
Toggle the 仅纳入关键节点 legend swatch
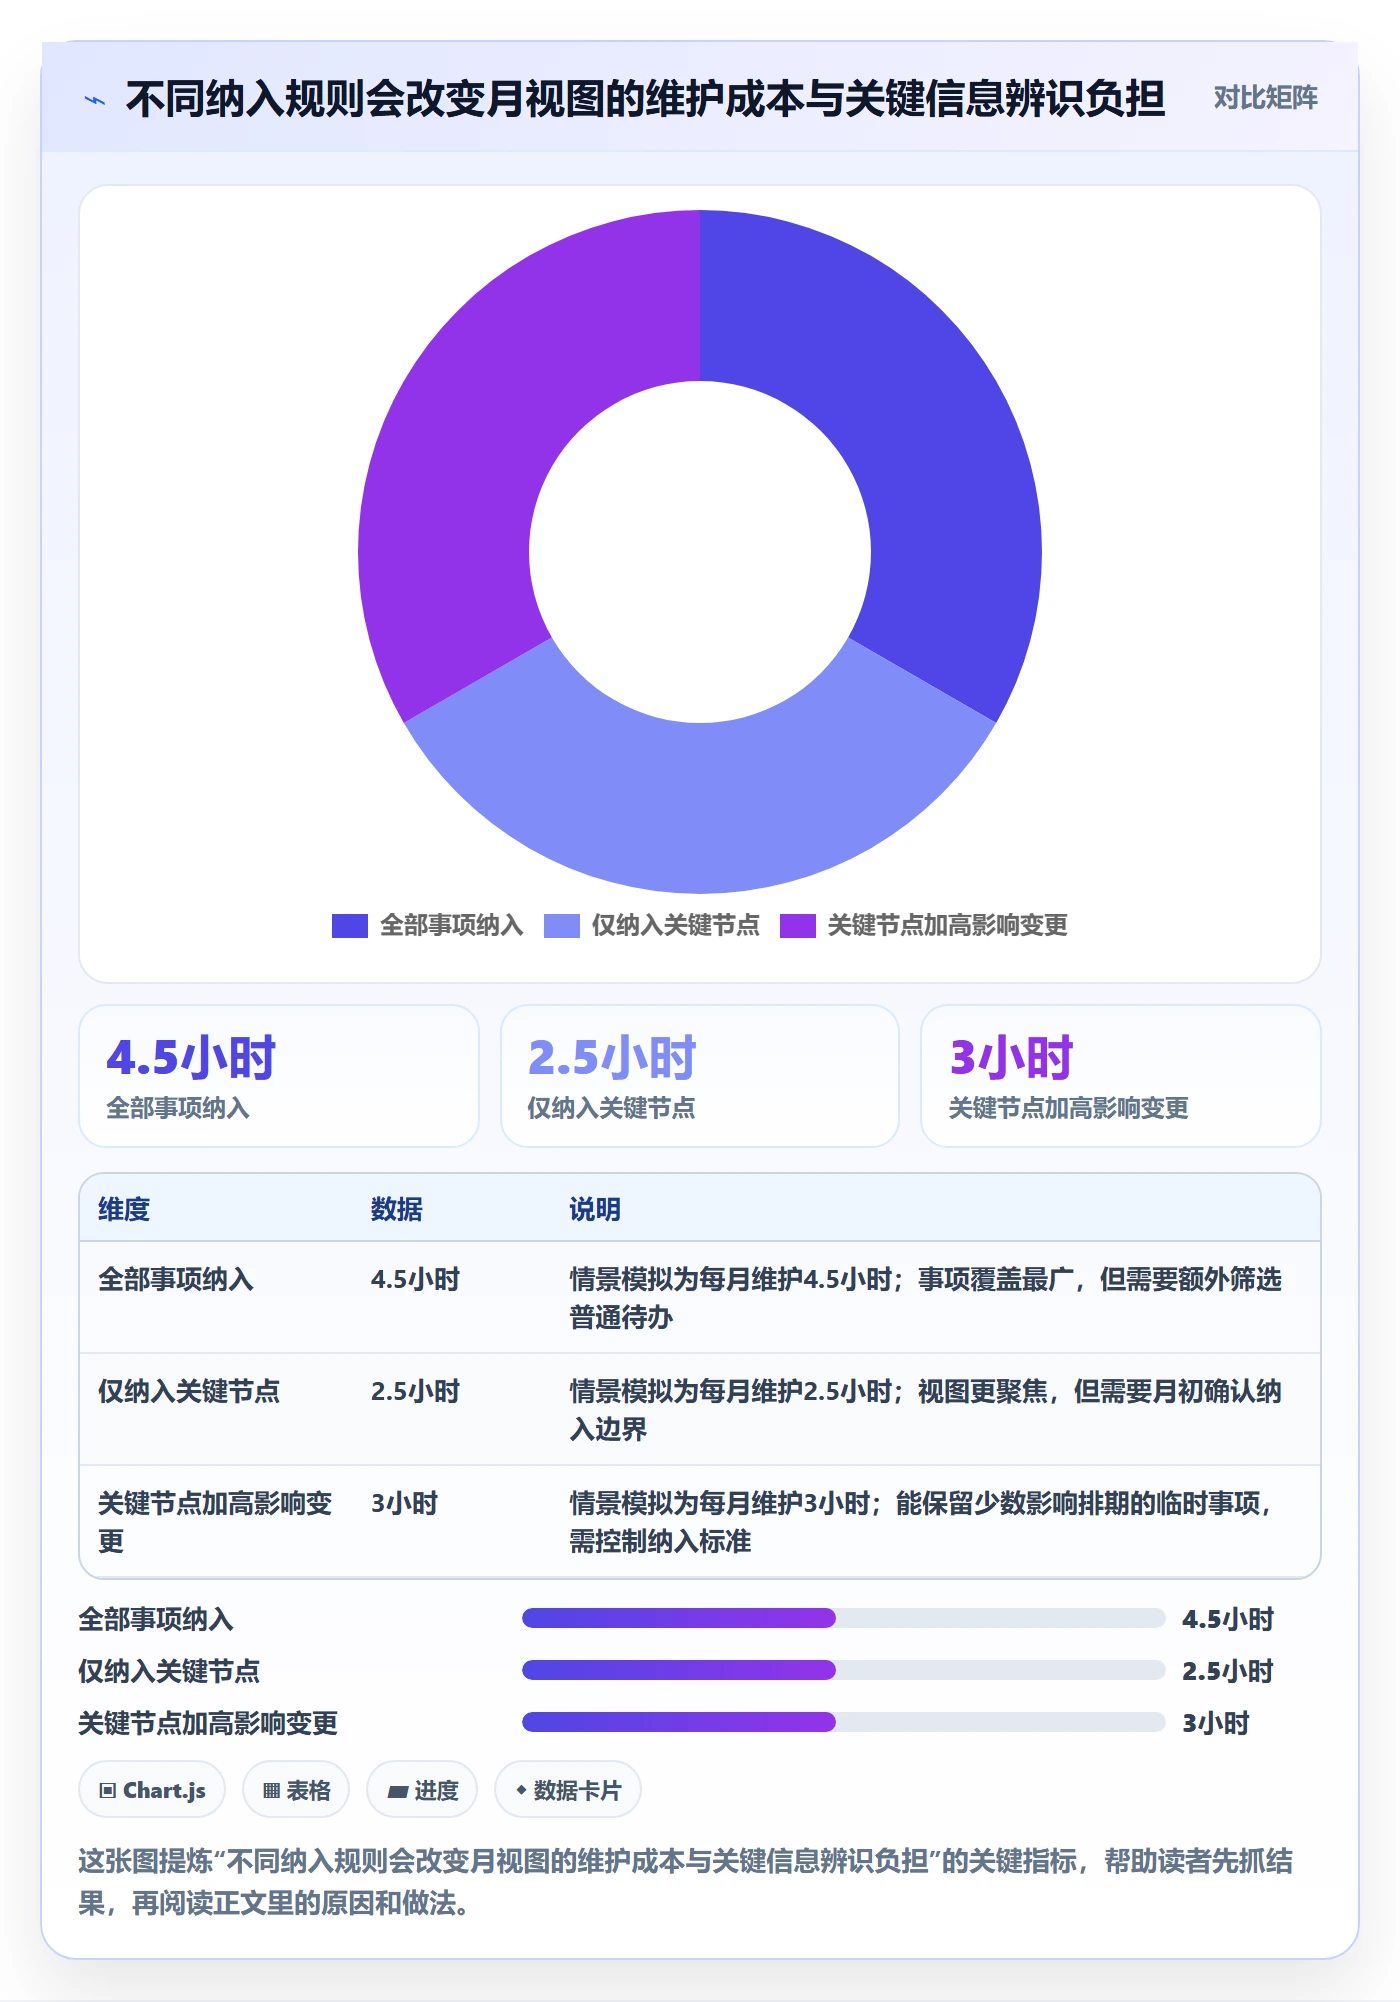click(x=562, y=926)
